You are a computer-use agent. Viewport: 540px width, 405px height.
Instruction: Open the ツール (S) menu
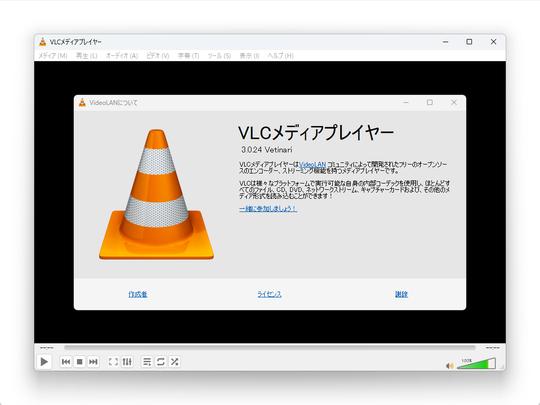pos(219,55)
